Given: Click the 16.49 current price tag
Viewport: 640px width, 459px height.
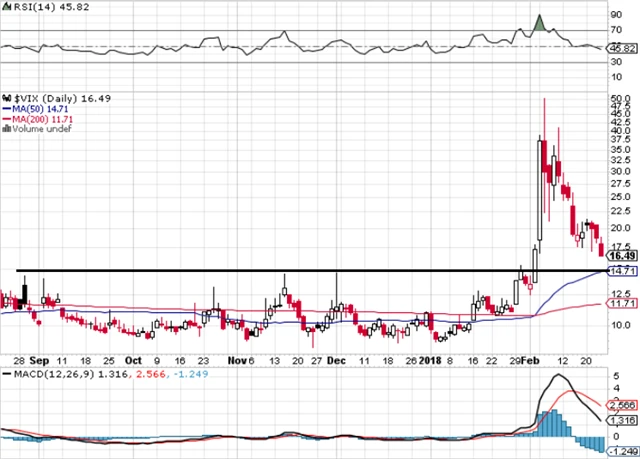Looking at the screenshot, I should coord(623,257).
